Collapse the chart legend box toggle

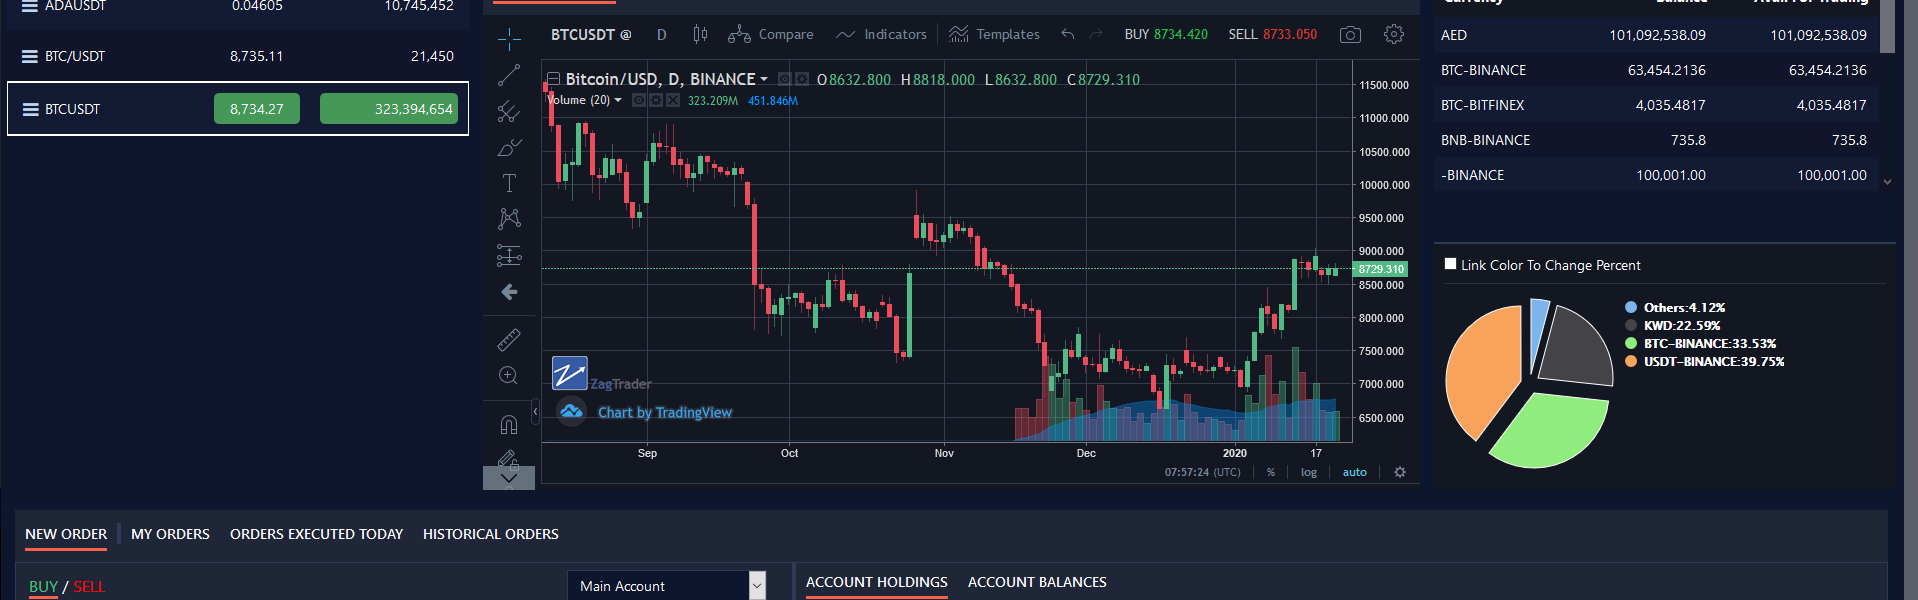553,79
